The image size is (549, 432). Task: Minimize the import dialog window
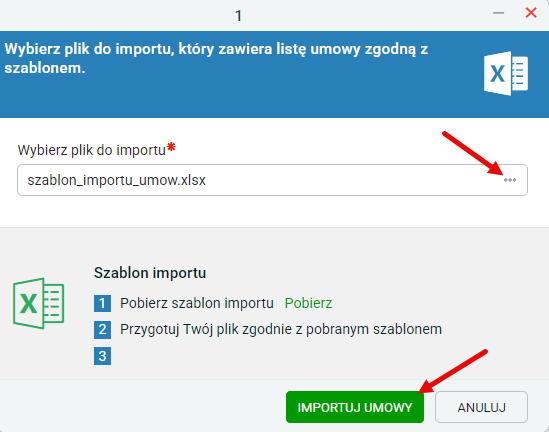click(x=498, y=13)
